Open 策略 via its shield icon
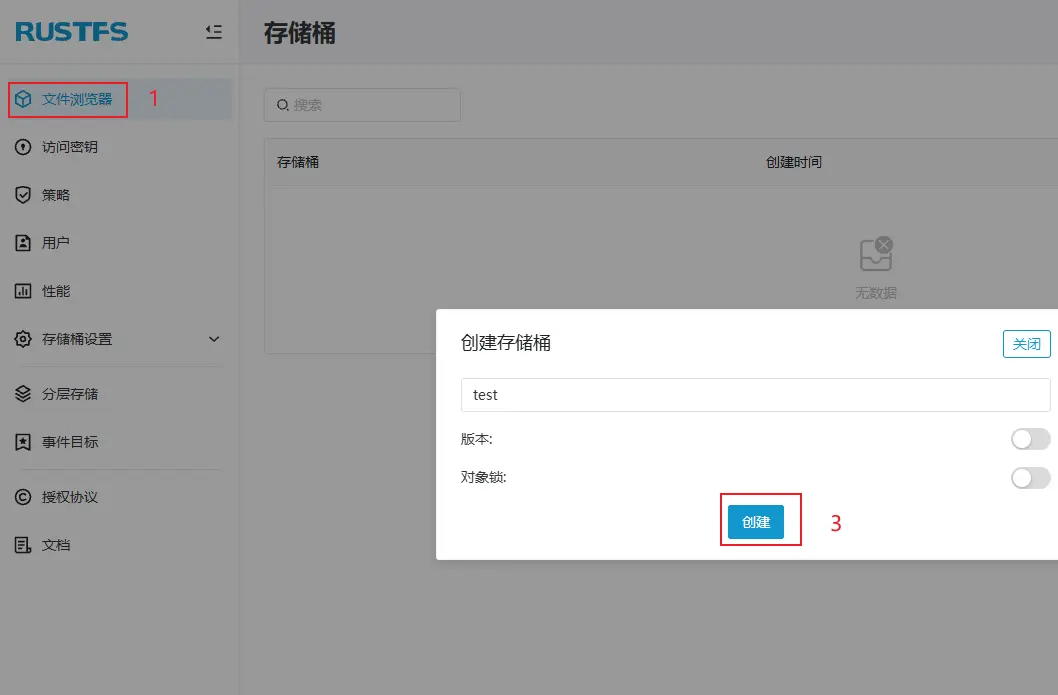Image resolution: width=1058 pixels, height=695 pixels. click(x=22, y=194)
